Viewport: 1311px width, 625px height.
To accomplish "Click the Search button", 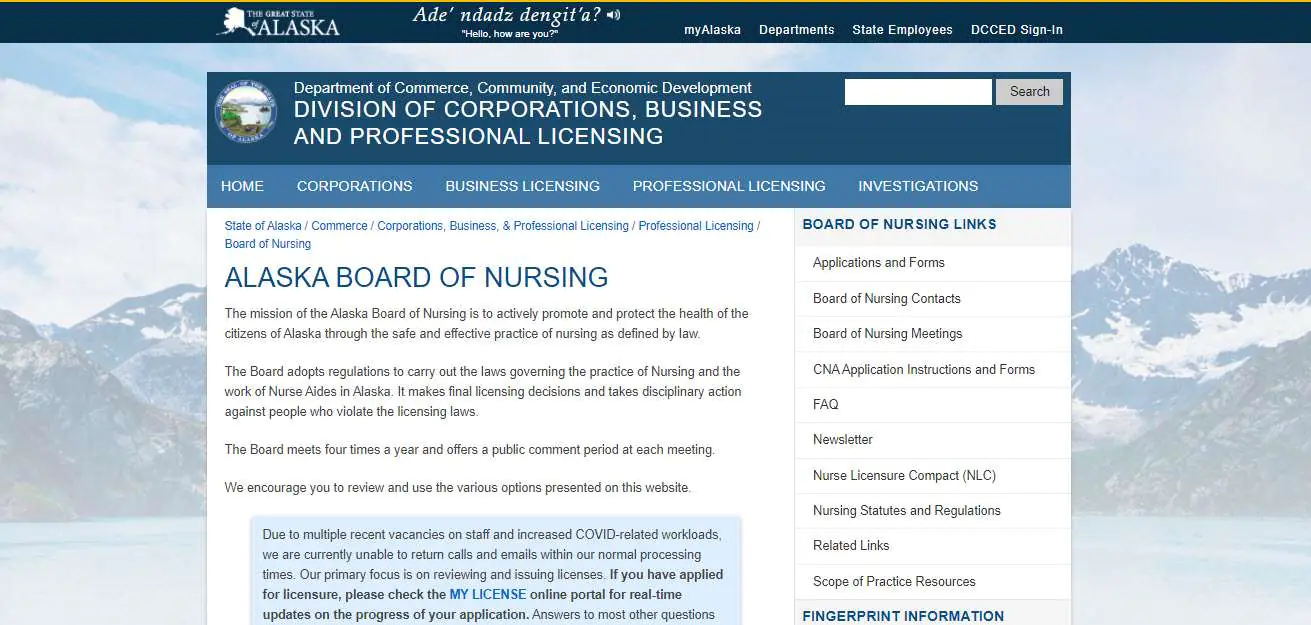I will point(1029,91).
